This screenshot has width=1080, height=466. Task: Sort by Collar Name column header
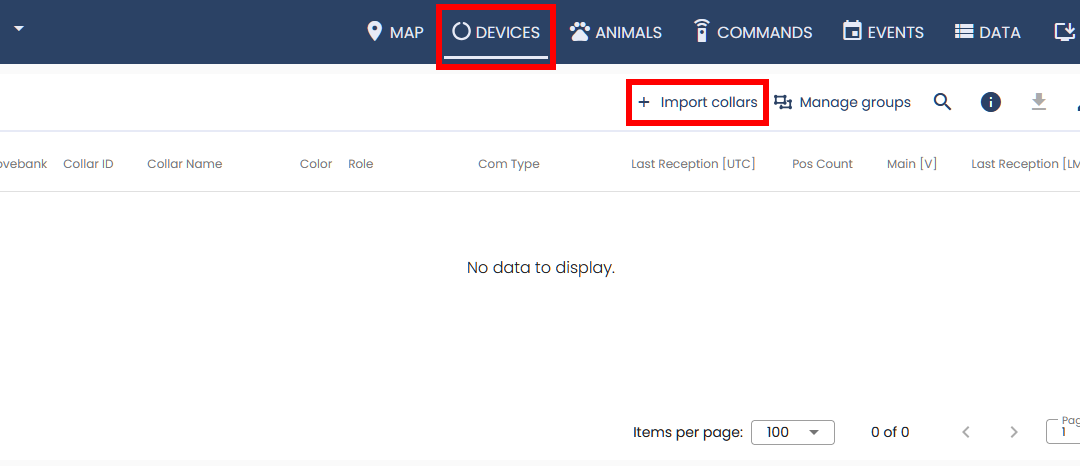pyautogui.click(x=184, y=164)
